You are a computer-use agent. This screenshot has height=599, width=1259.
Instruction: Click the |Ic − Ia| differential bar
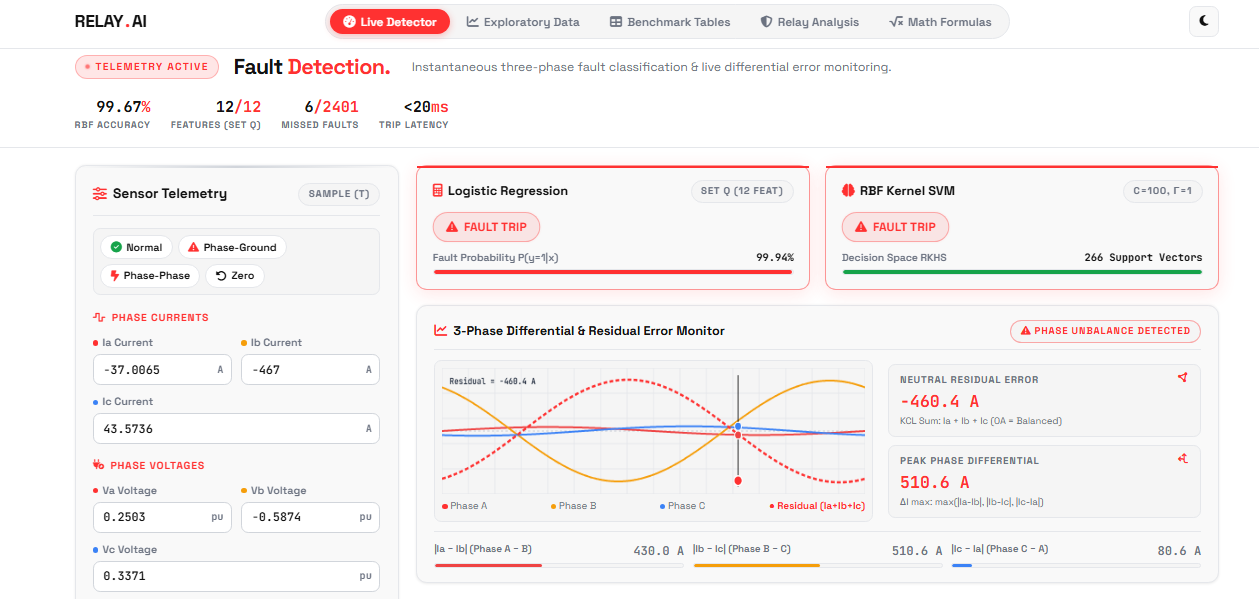pyautogui.click(x=1076, y=565)
